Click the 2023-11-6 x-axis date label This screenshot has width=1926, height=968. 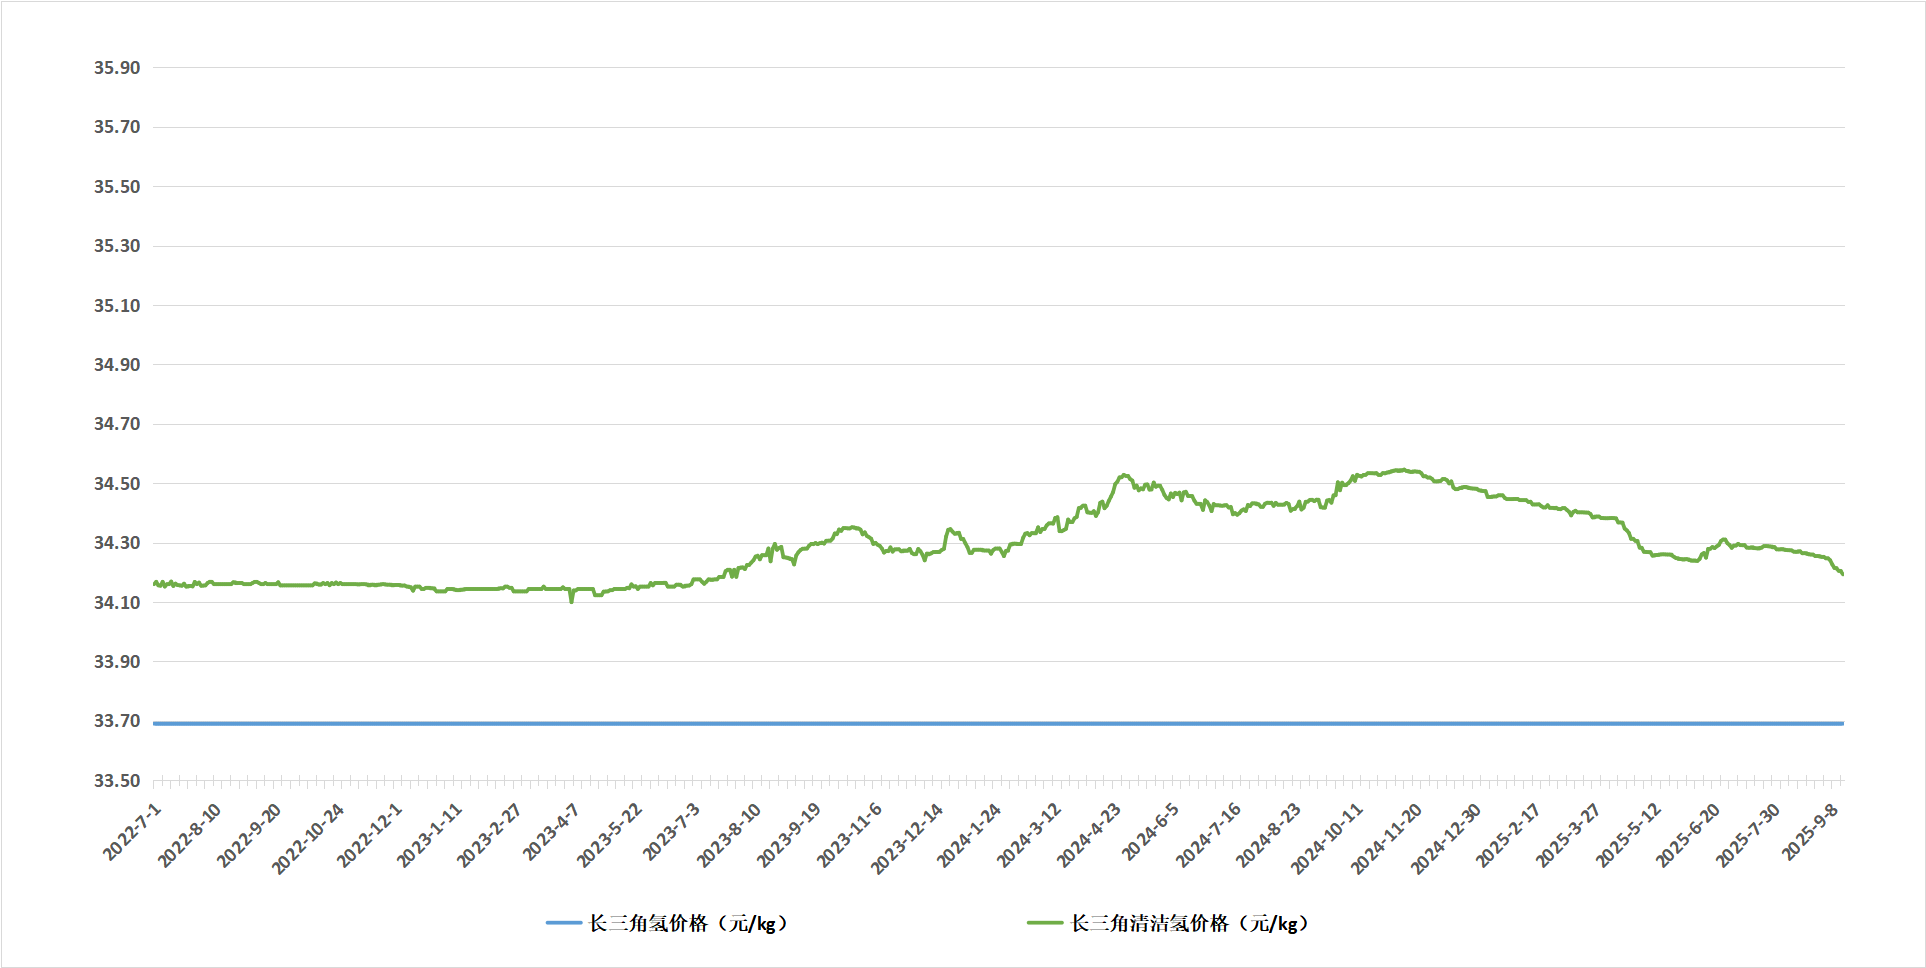pos(850,835)
